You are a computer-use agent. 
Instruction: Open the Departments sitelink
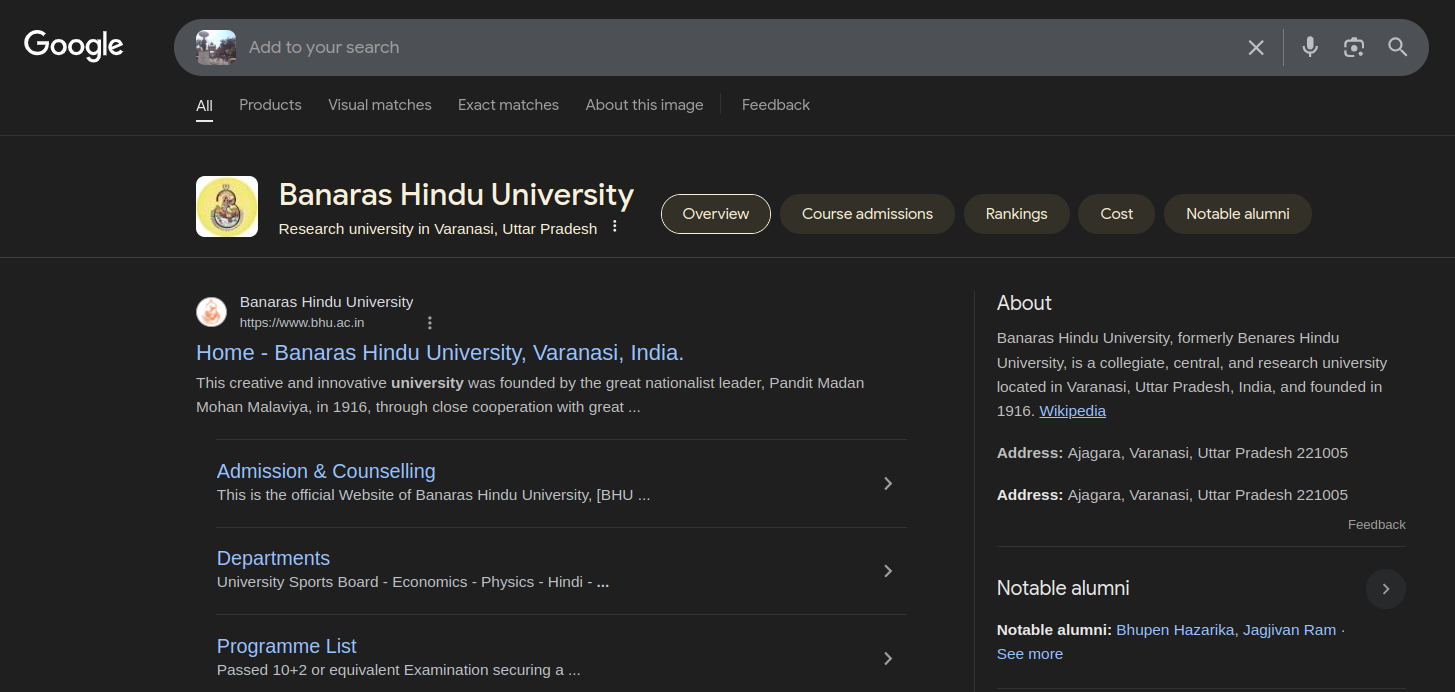pos(273,558)
